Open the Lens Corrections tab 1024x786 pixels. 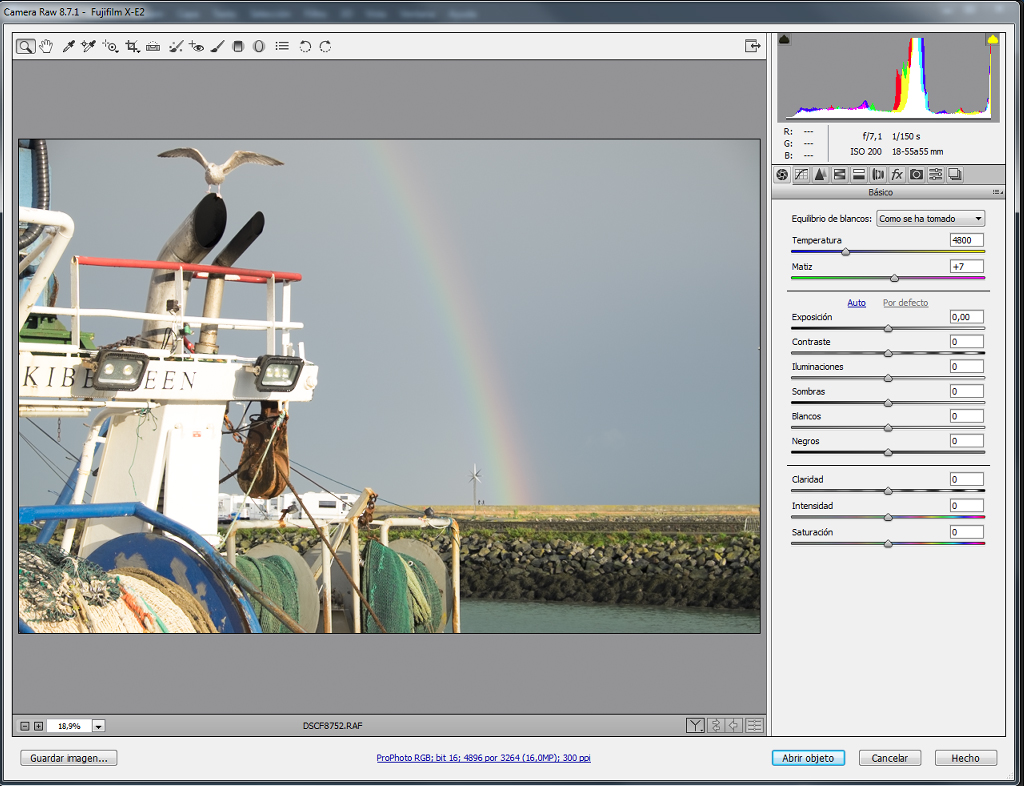tap(878, 174)
